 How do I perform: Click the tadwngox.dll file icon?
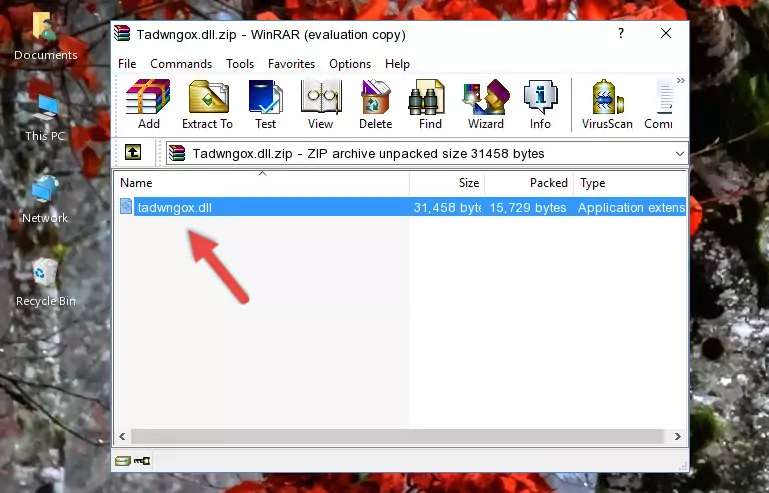point(126,207)
